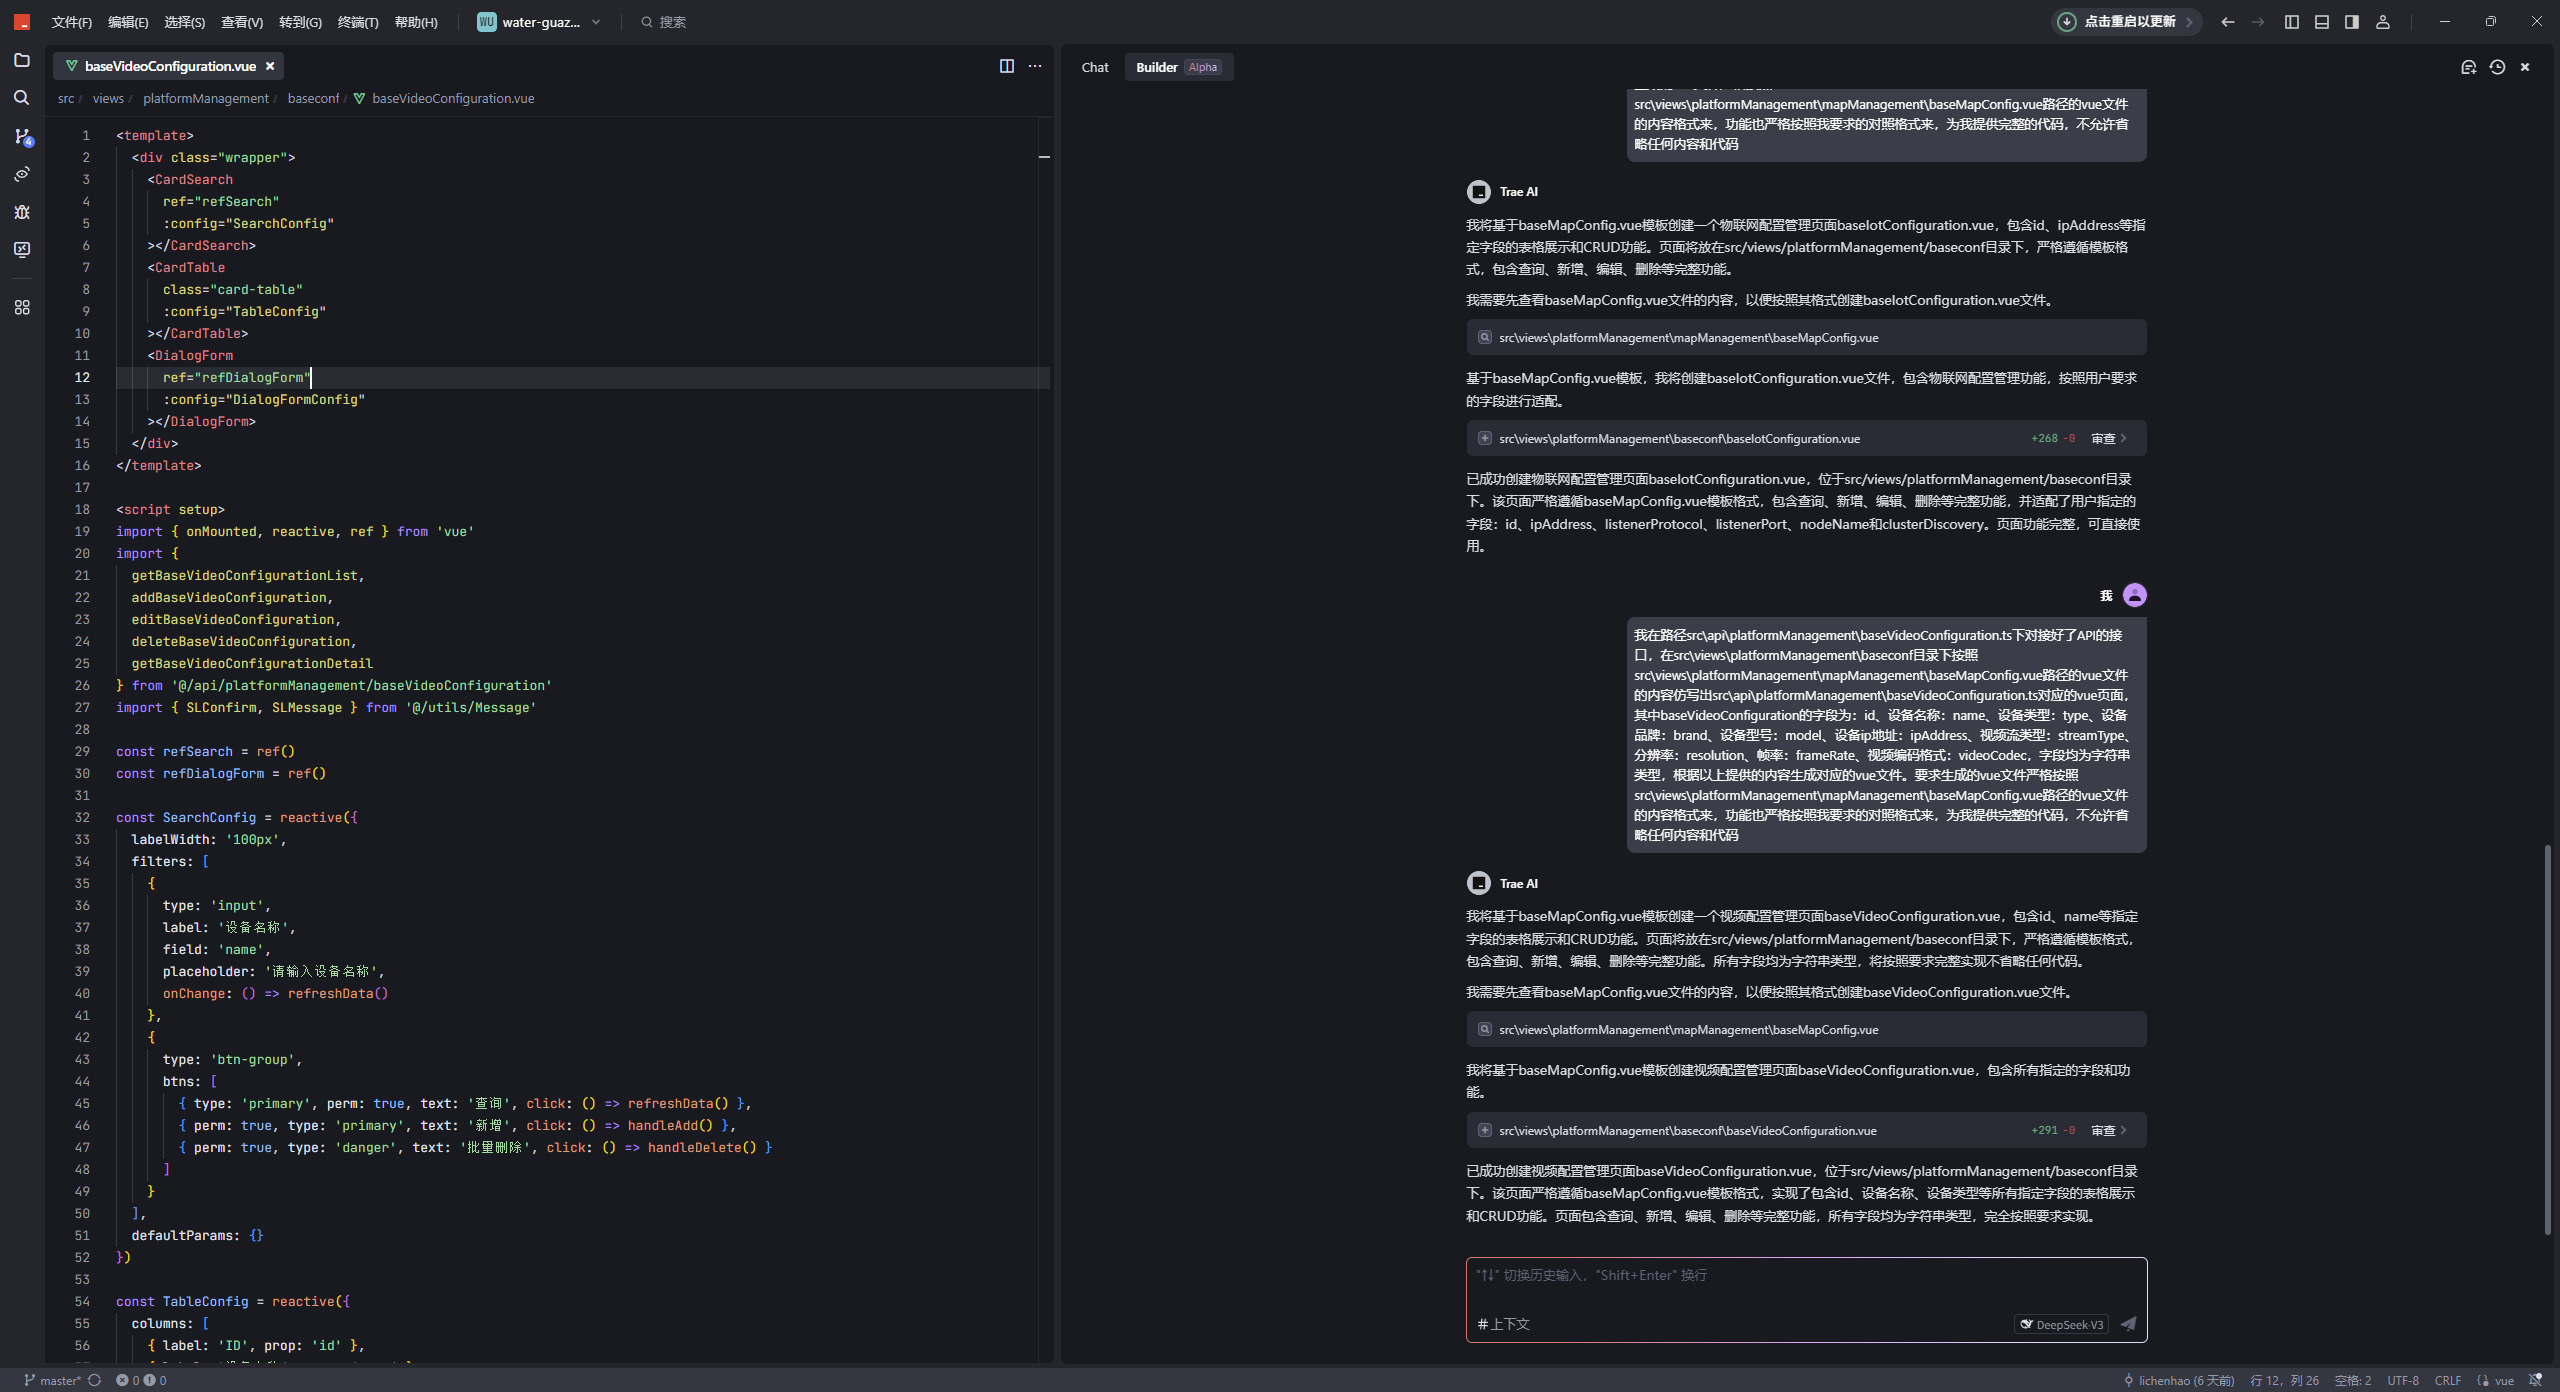The width and height of the screenshot is (2560, 1392).
Task: Open chat history clock icon
Action: coord(2497,67)
